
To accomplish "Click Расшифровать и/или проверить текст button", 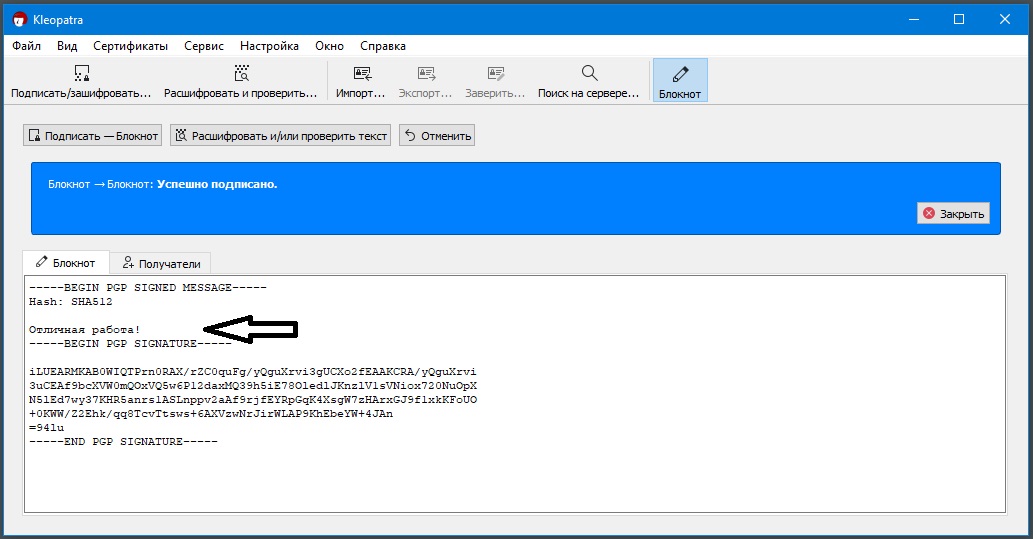I will point(281,136).
